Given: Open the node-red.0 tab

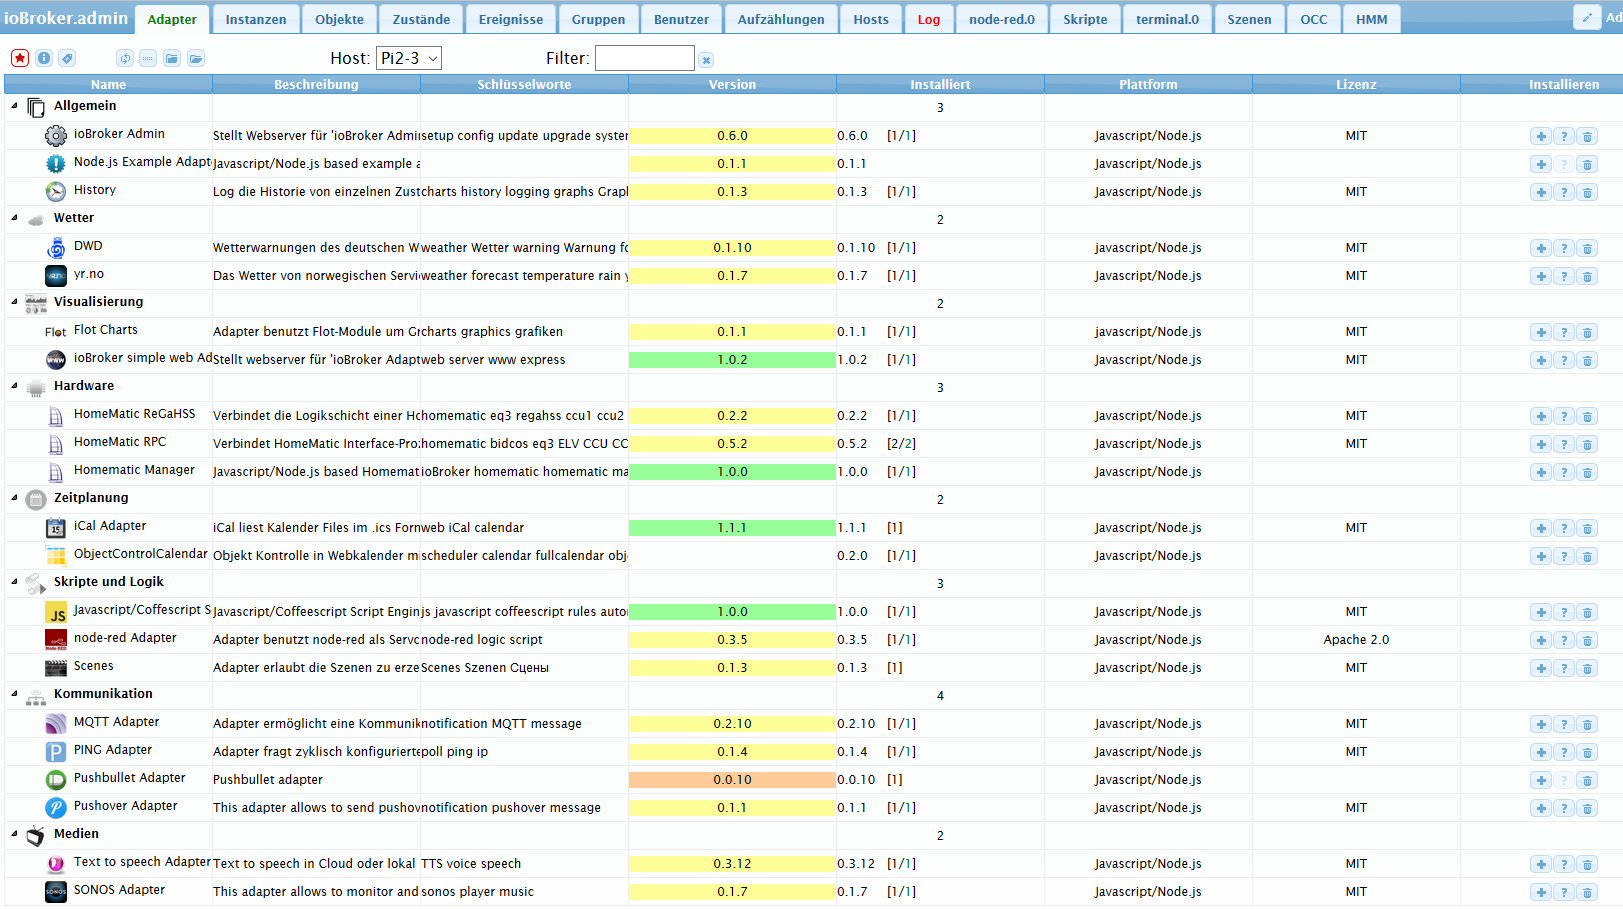Looking at the screenshot, I should click(x=1002, y=19).
